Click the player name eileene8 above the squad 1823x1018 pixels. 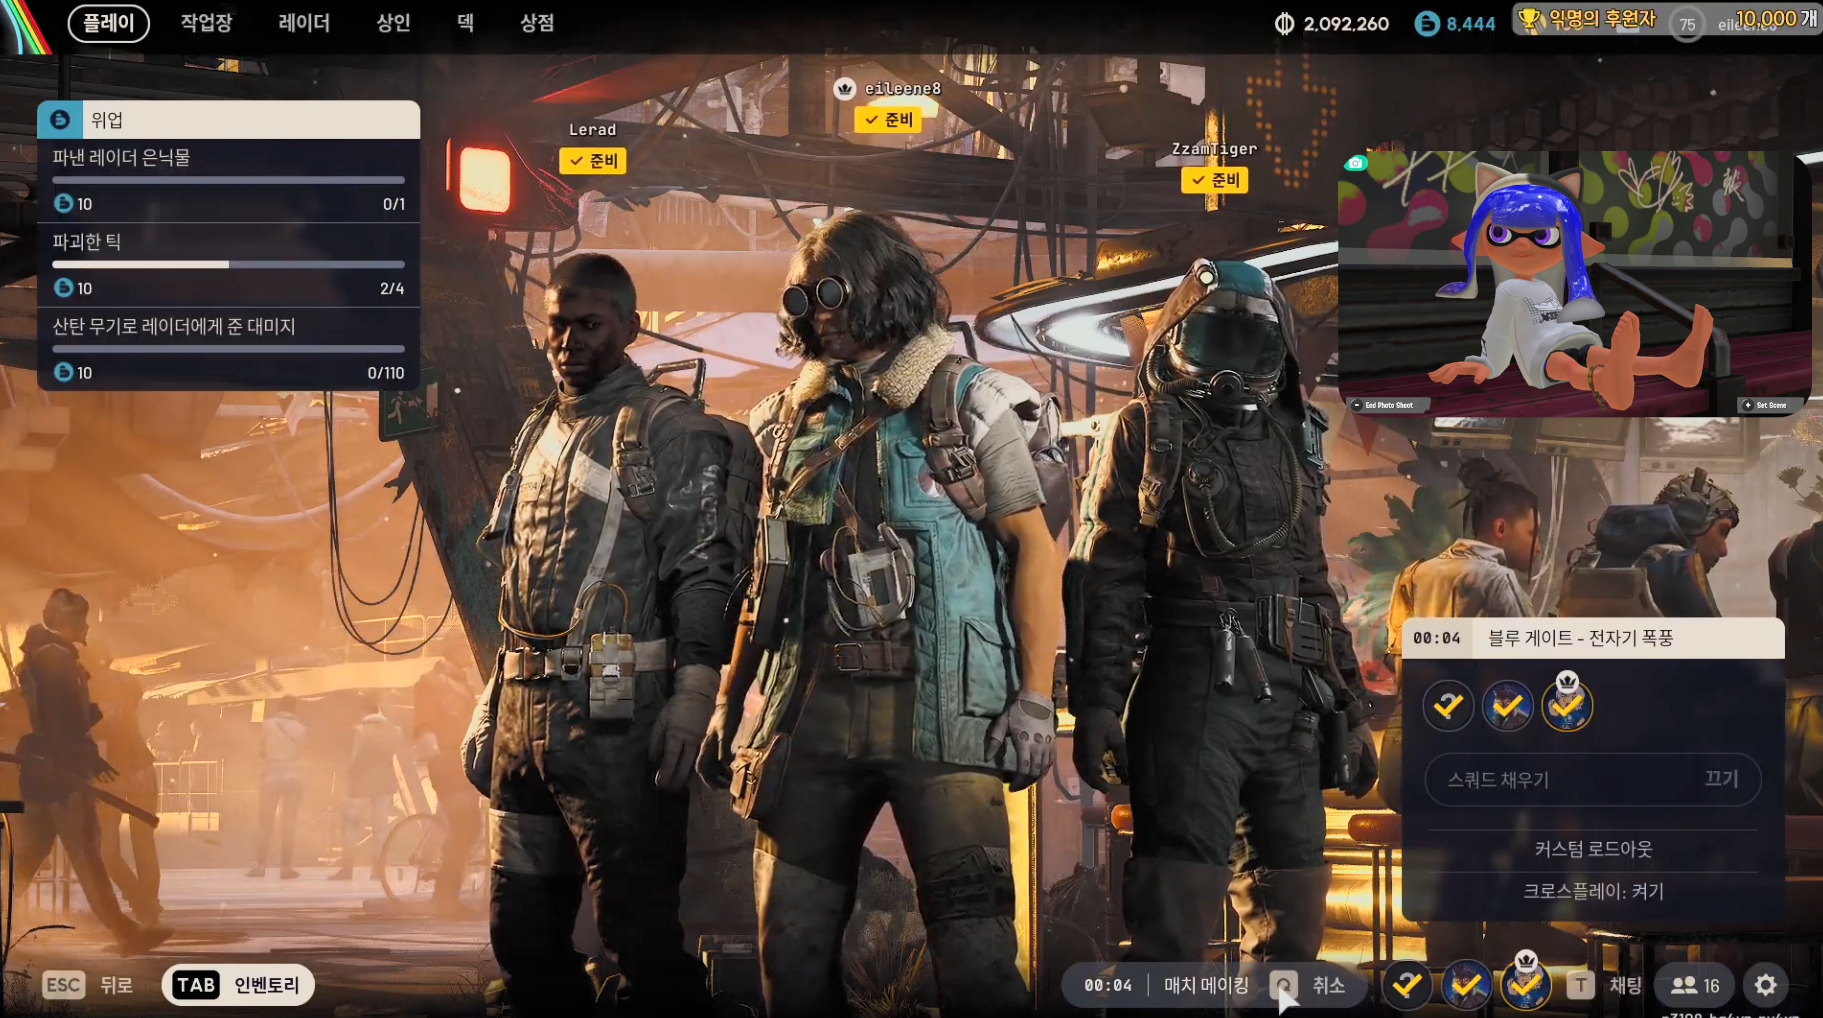[902, 89]
